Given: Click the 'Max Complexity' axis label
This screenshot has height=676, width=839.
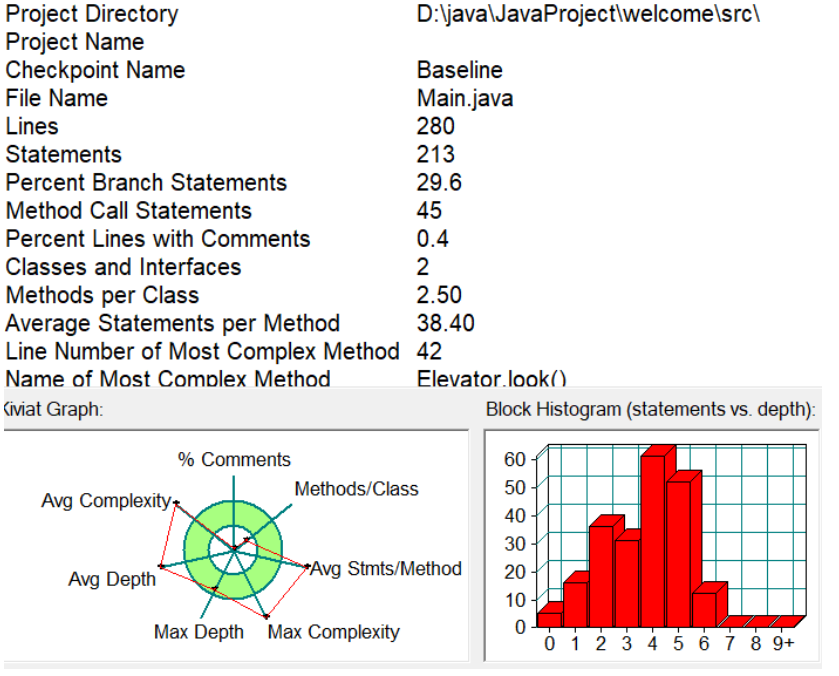Looking at the screenshot, I should (x=333, y=632).
